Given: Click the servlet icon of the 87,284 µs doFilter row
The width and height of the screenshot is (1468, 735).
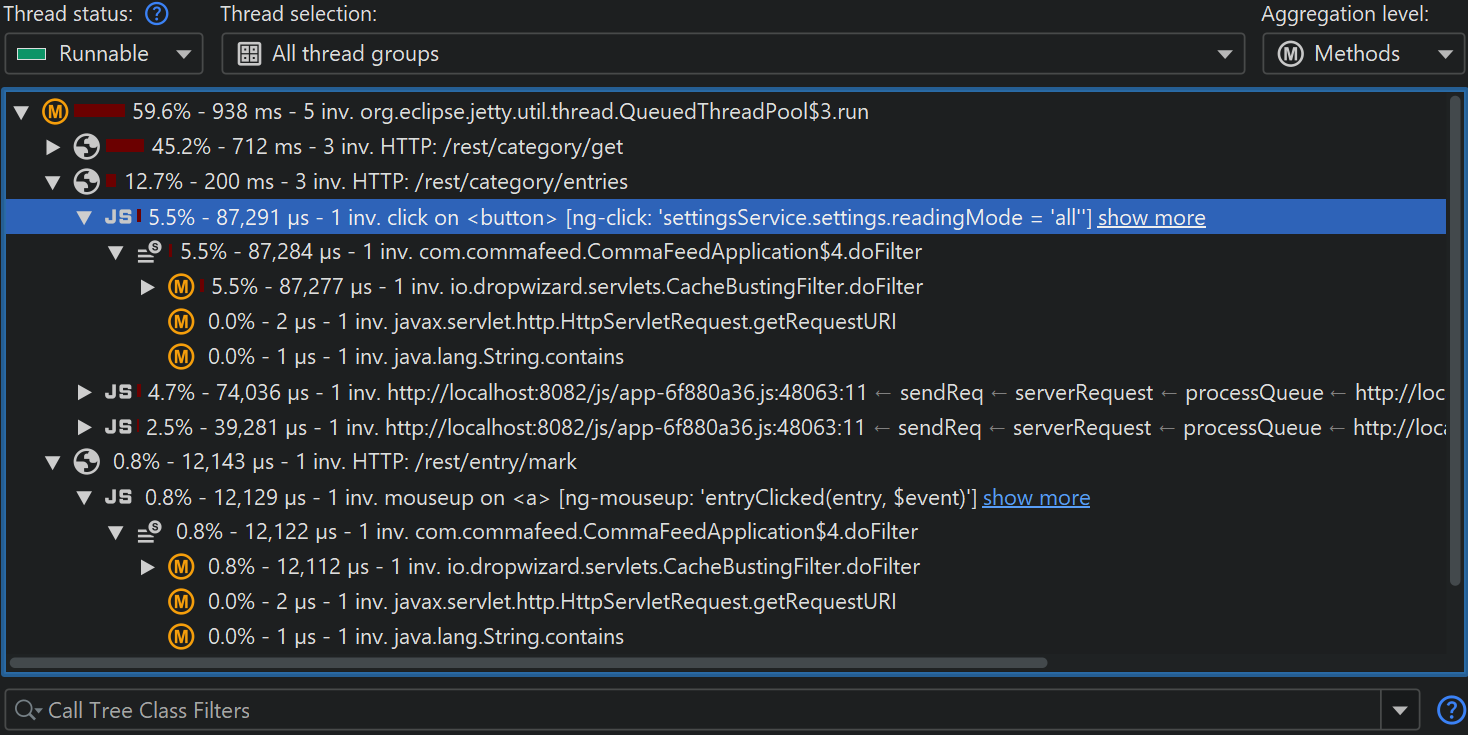Looking at the screenshot, I should 149,252.
